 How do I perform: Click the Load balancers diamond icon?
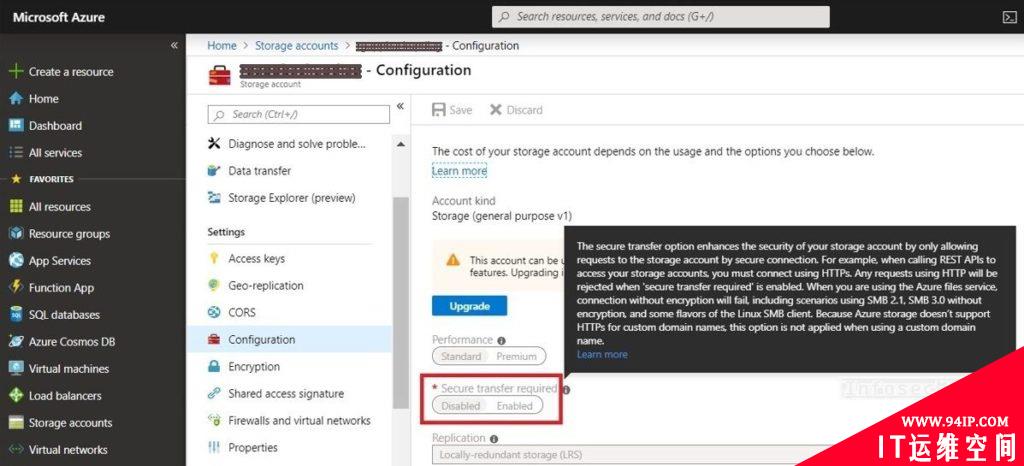coord(16,396)
